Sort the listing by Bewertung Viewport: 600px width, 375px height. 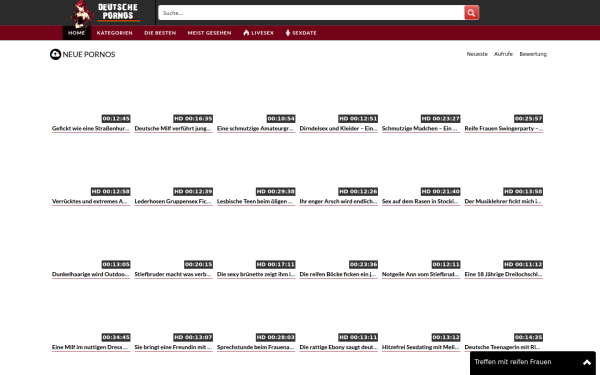coord(533,54)
